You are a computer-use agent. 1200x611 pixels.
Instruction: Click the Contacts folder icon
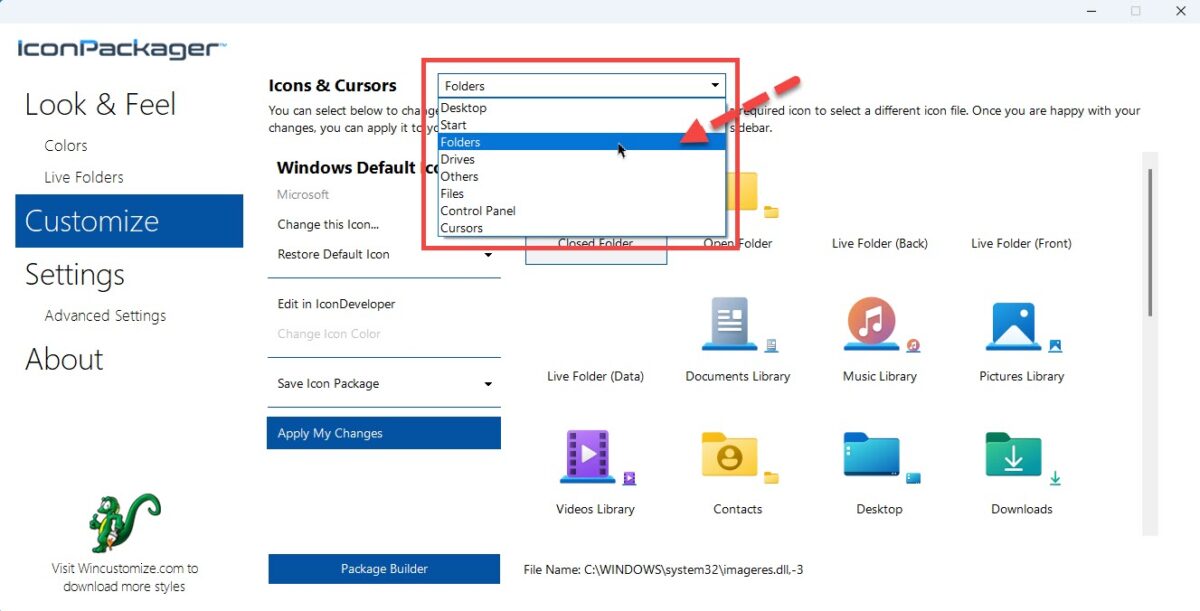(737, 458)
